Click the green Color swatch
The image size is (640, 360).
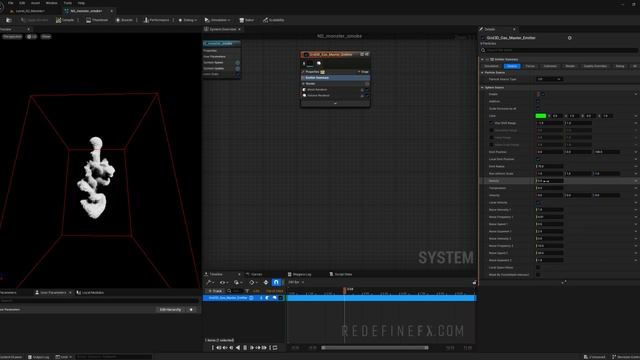click(540, 116)
